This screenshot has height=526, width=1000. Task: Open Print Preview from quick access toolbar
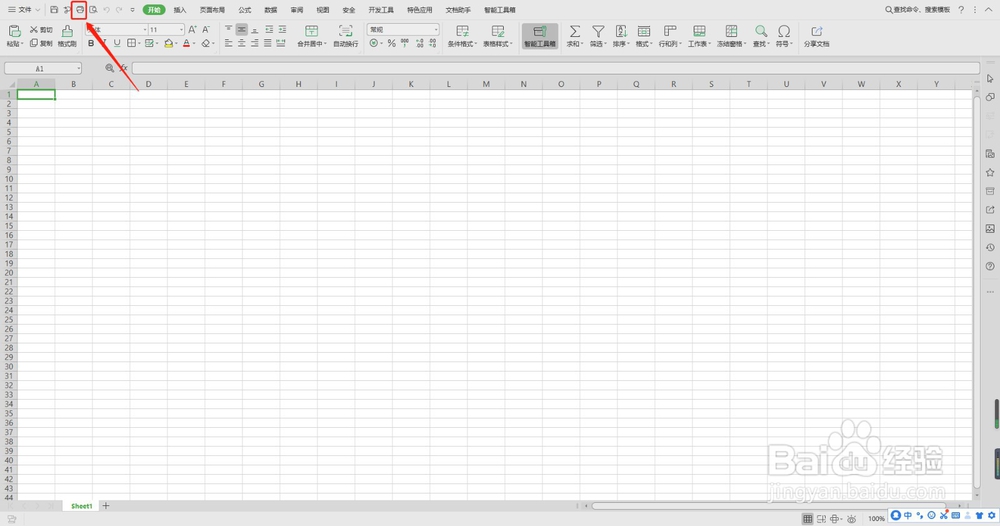(x=93, y=10)
